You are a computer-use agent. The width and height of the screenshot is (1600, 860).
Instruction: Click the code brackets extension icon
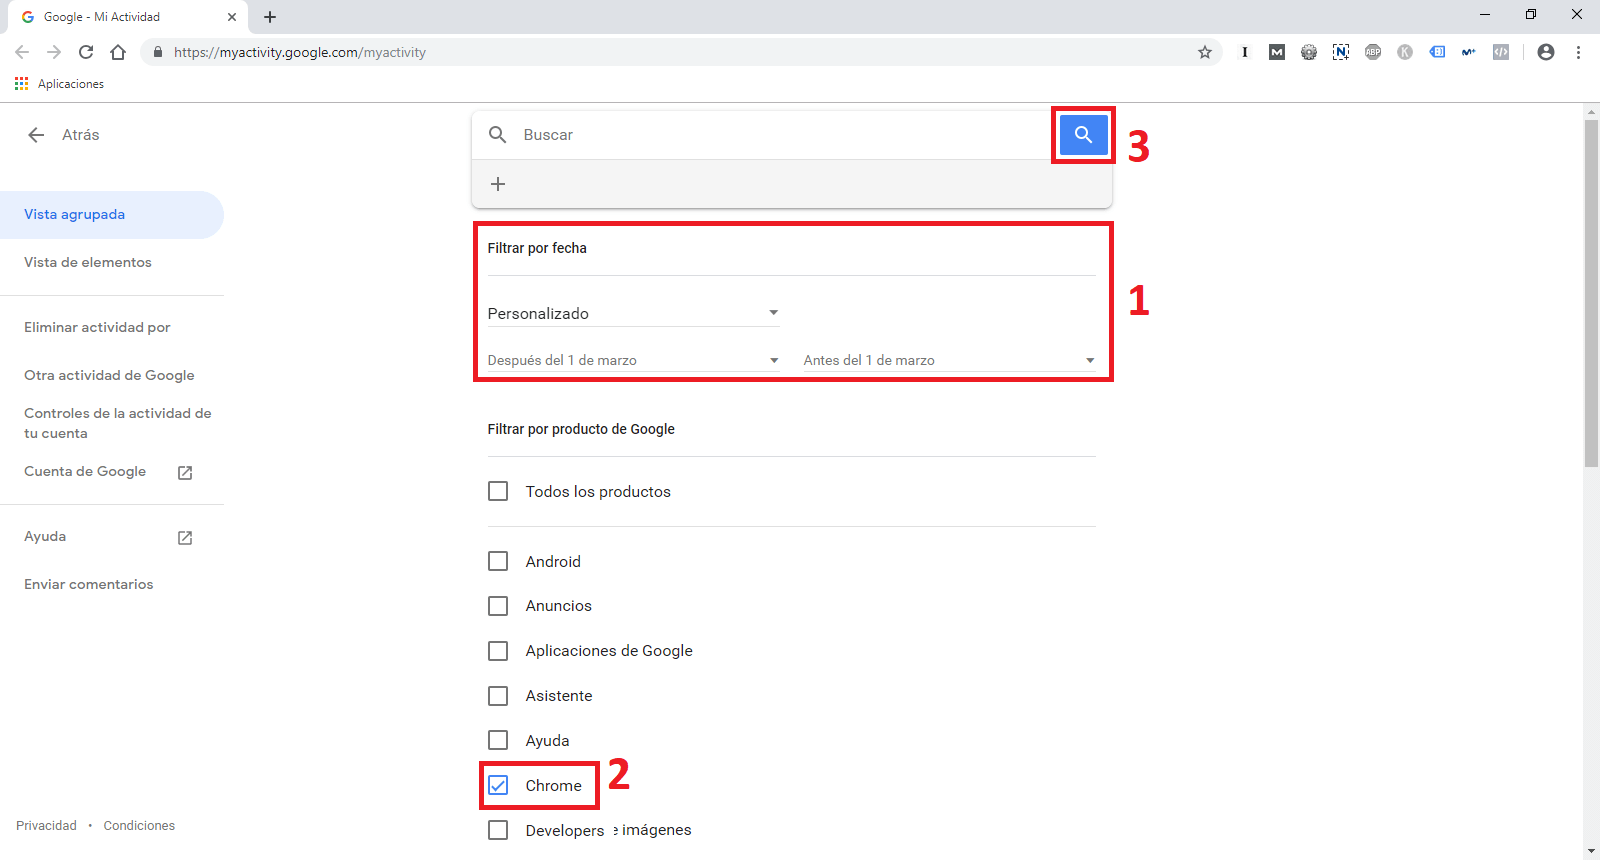[x=1501, y=52]
